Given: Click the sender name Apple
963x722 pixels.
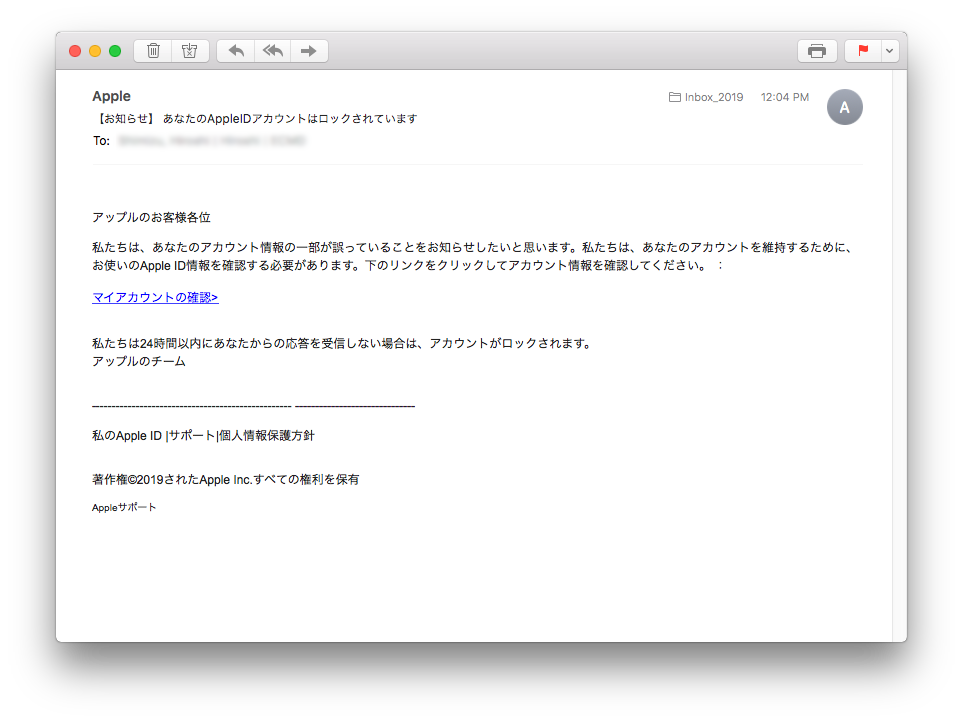Looking at the screenshot, I should pyautogui.click(x=111, y=96).
